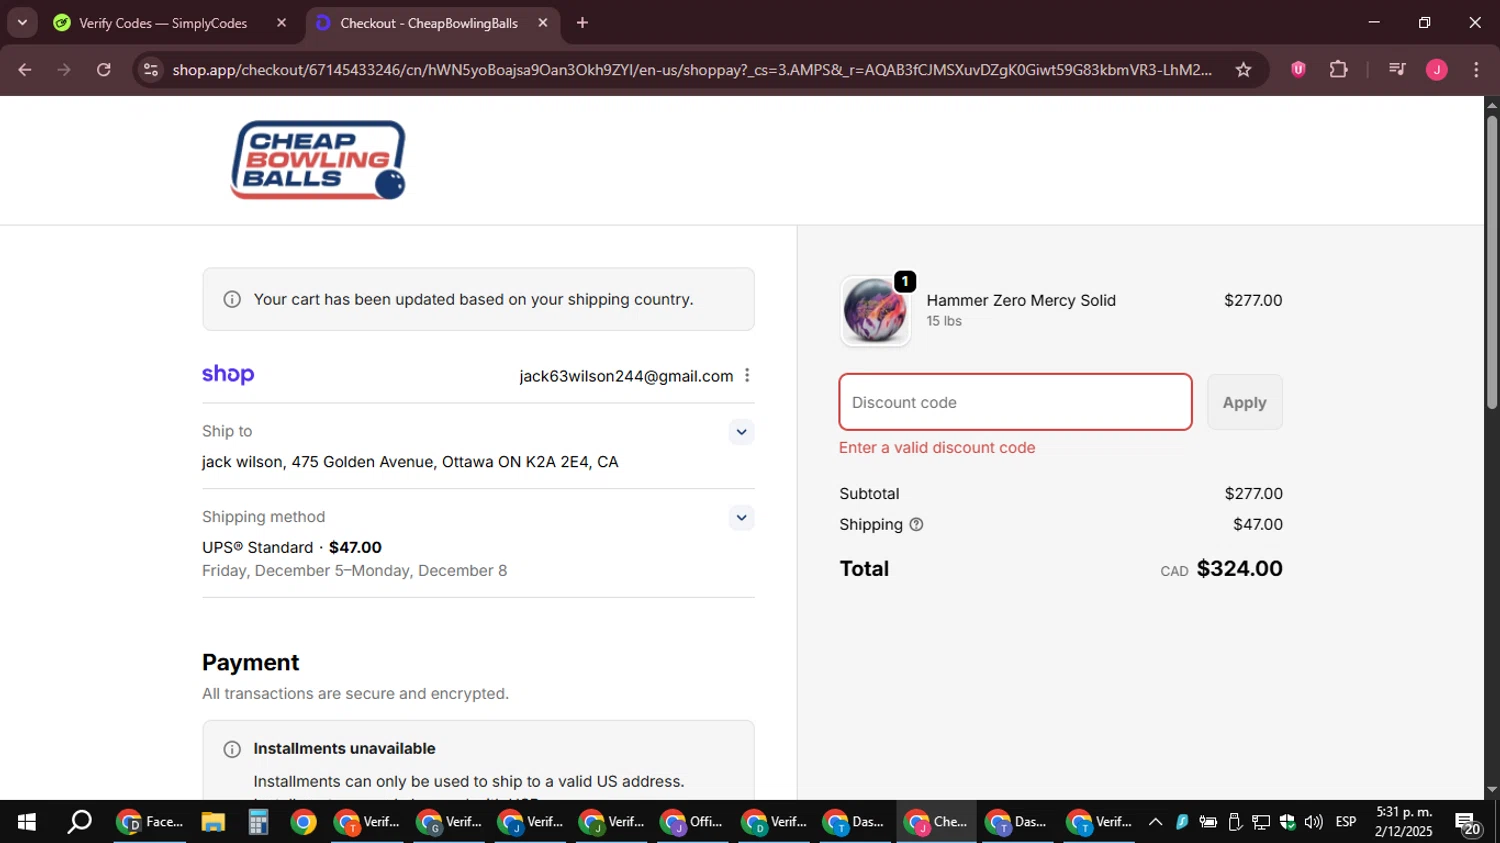
Task: Expand the Ship to section
Action: 741,432
